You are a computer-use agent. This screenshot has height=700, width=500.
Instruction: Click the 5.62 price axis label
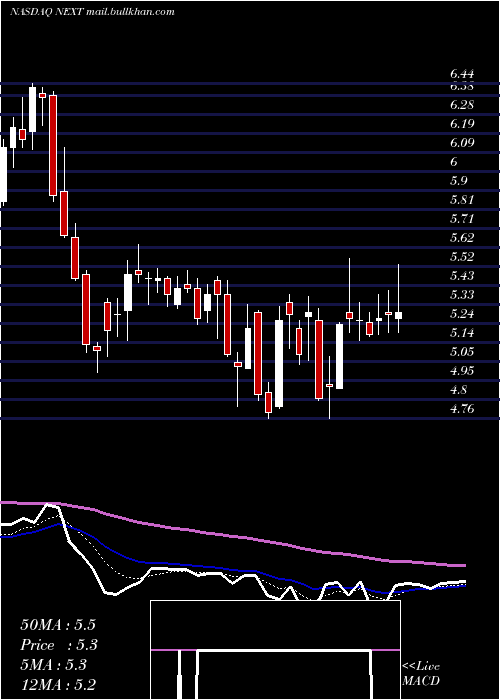462,238
